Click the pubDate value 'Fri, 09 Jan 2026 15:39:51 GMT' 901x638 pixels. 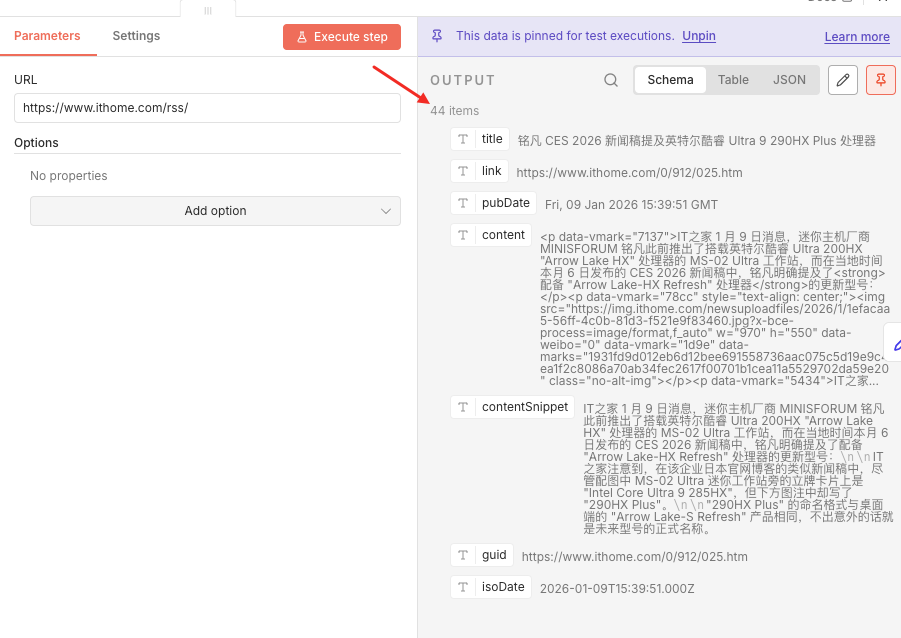[631, 205]
